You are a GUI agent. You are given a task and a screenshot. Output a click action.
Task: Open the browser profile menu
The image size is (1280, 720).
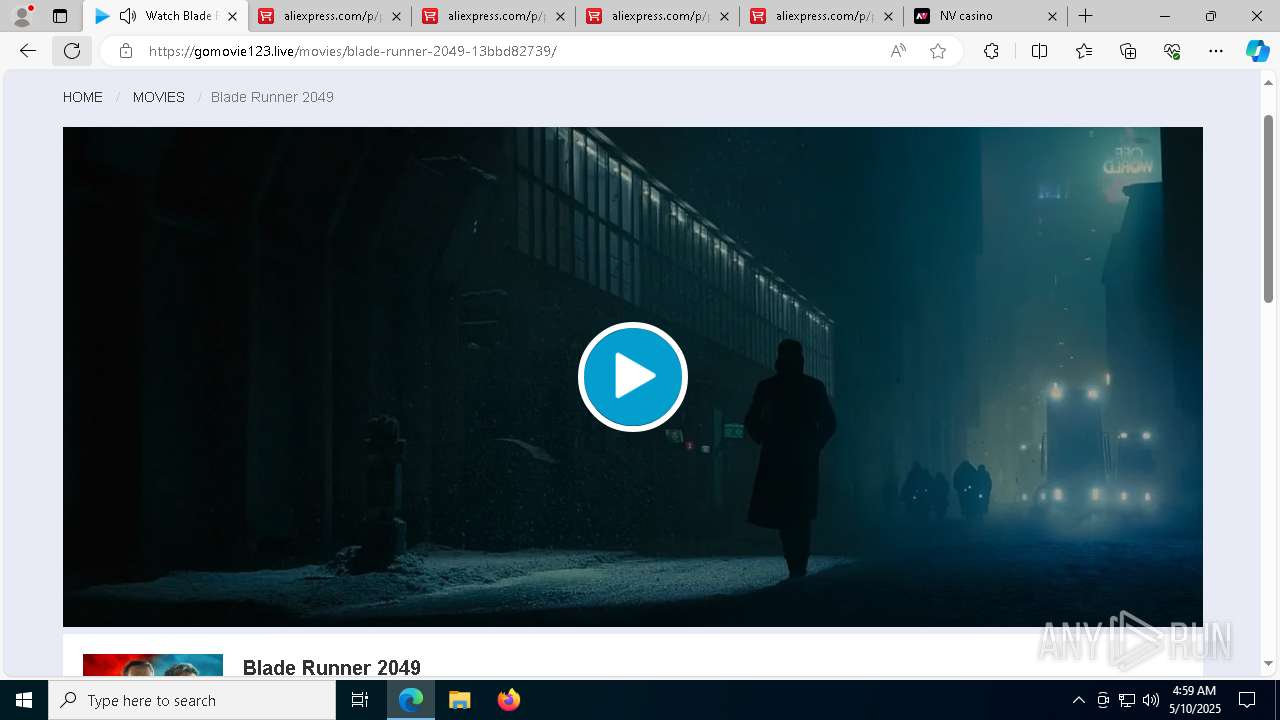(x=22, y=16)
